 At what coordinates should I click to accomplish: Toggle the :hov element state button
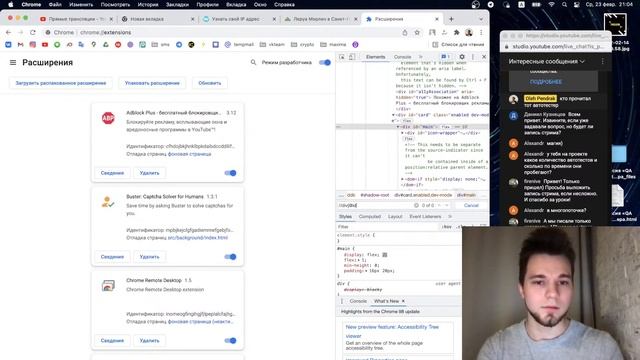(x=447, y=227)
